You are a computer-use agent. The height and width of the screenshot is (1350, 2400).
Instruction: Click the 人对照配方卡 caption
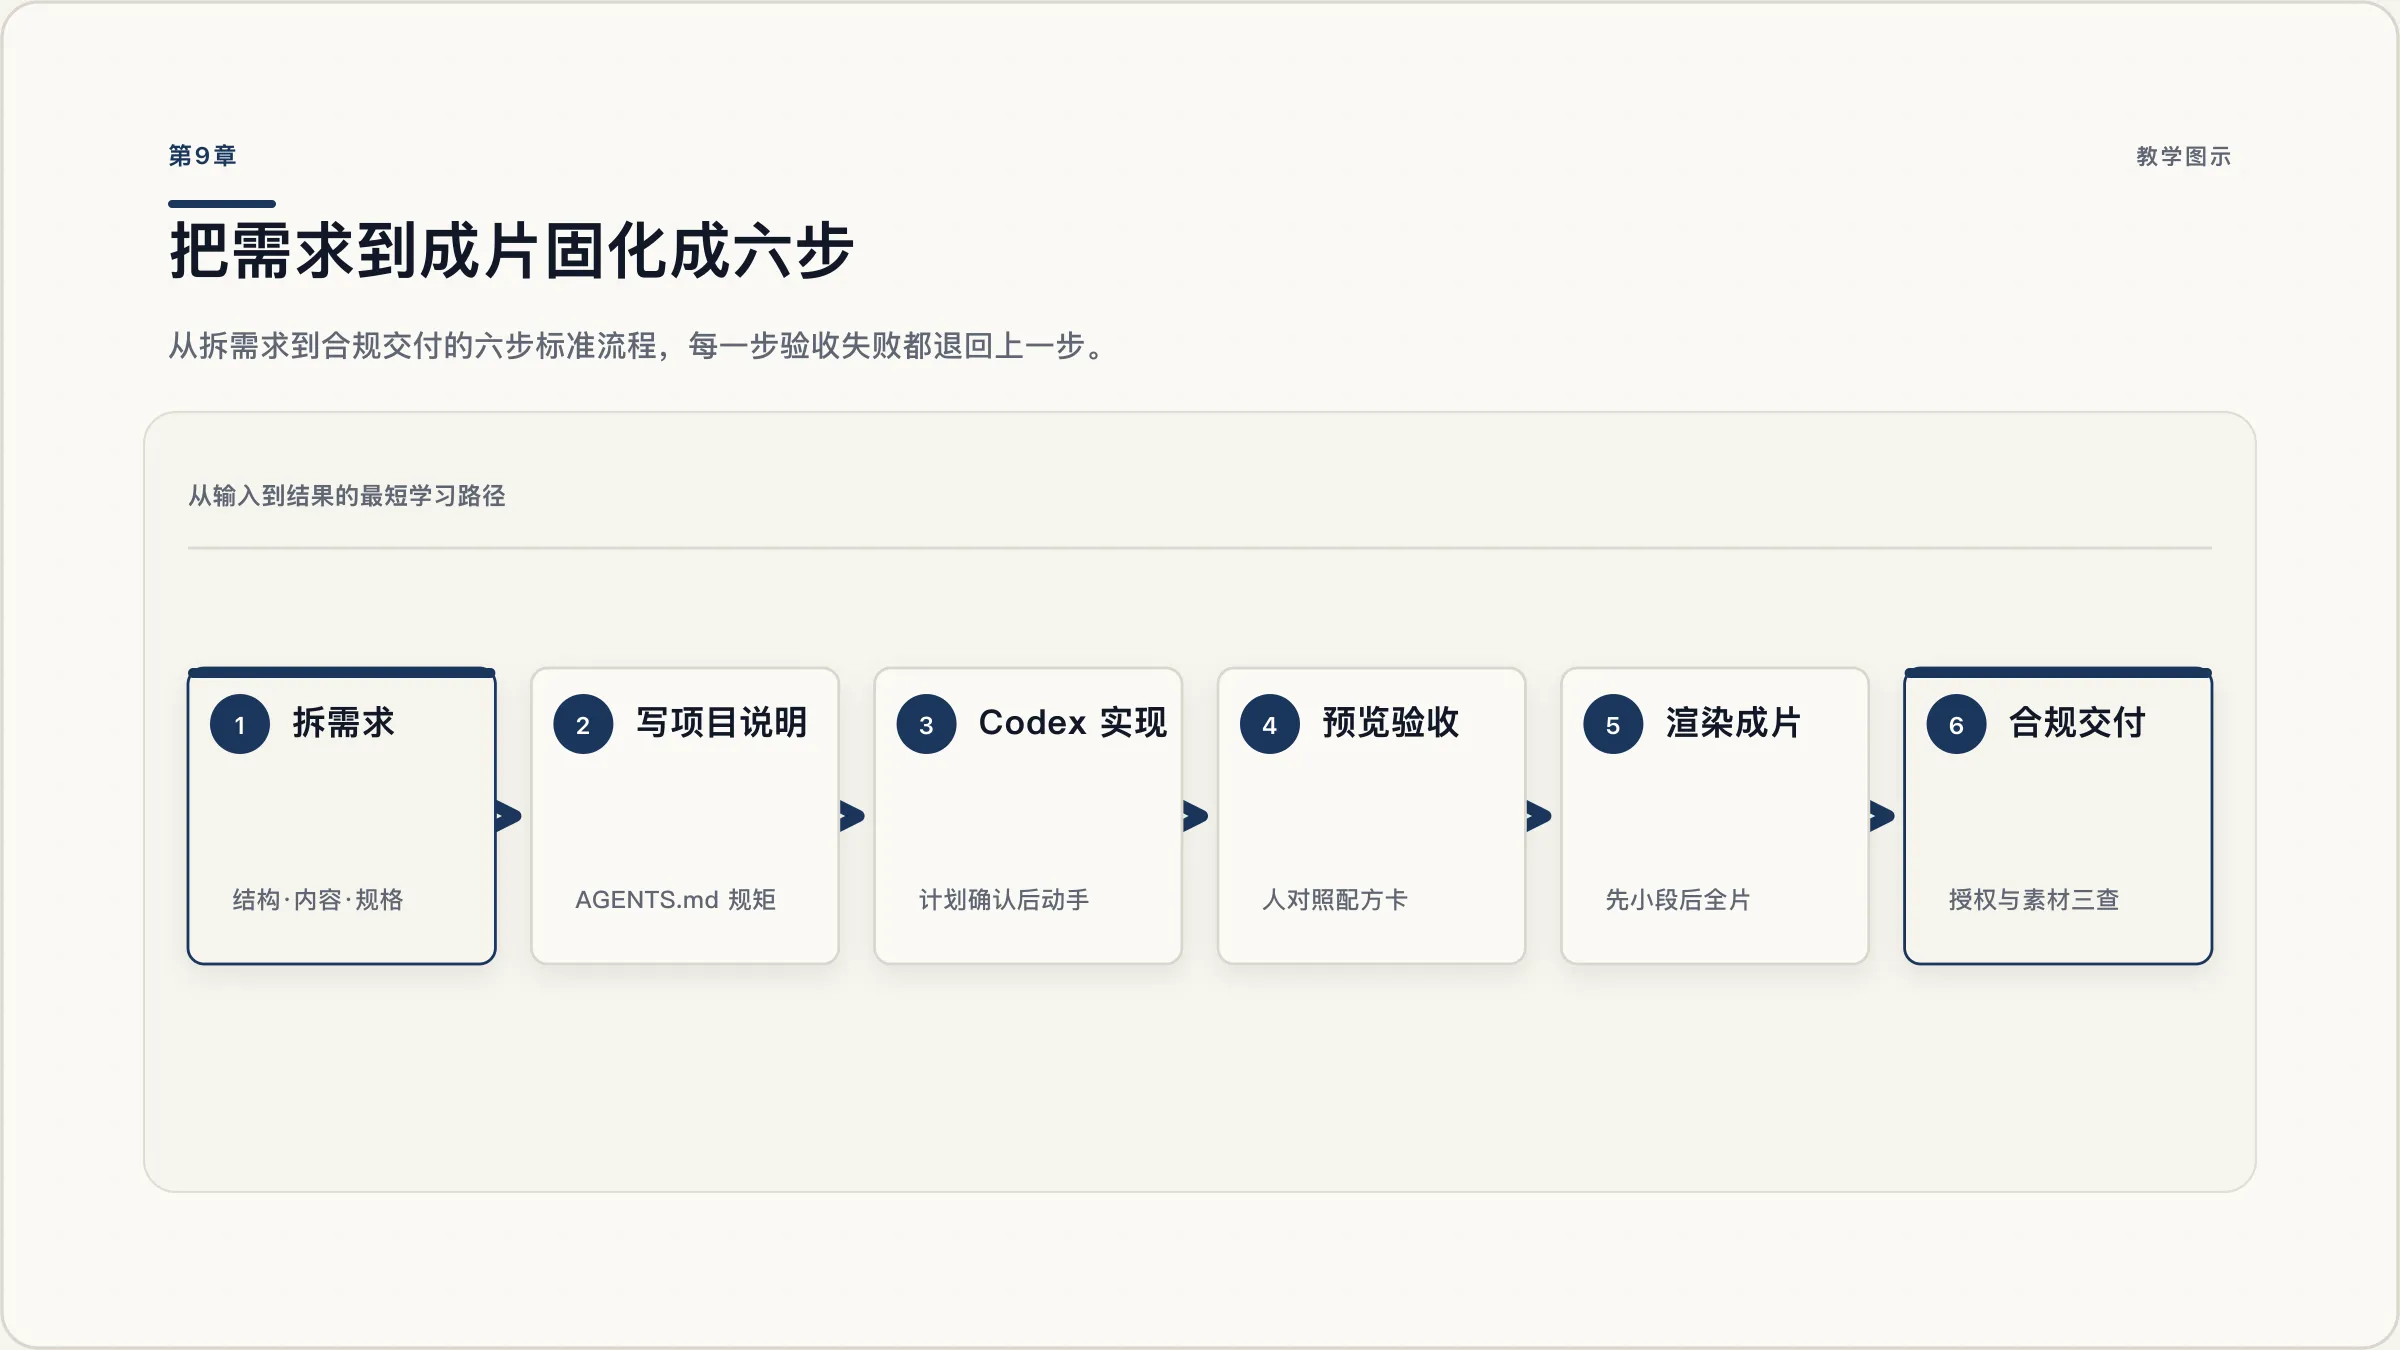click(x=1335, y=900)
